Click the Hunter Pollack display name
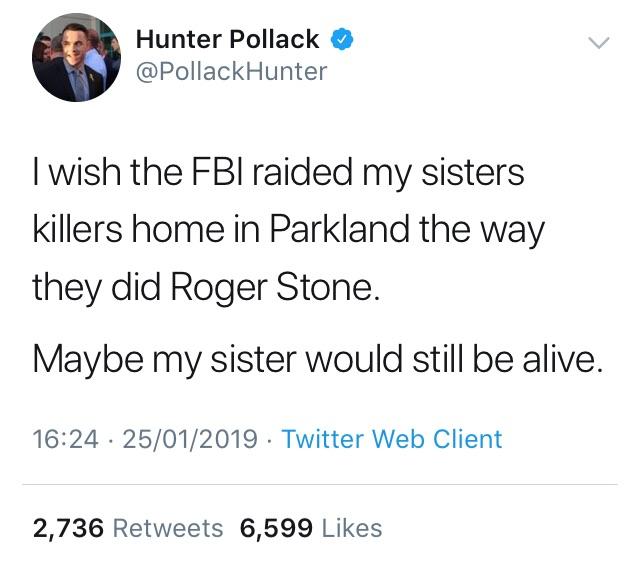This screenshot has width=640, height=564. pyautogui.click(x=227, y=40)
